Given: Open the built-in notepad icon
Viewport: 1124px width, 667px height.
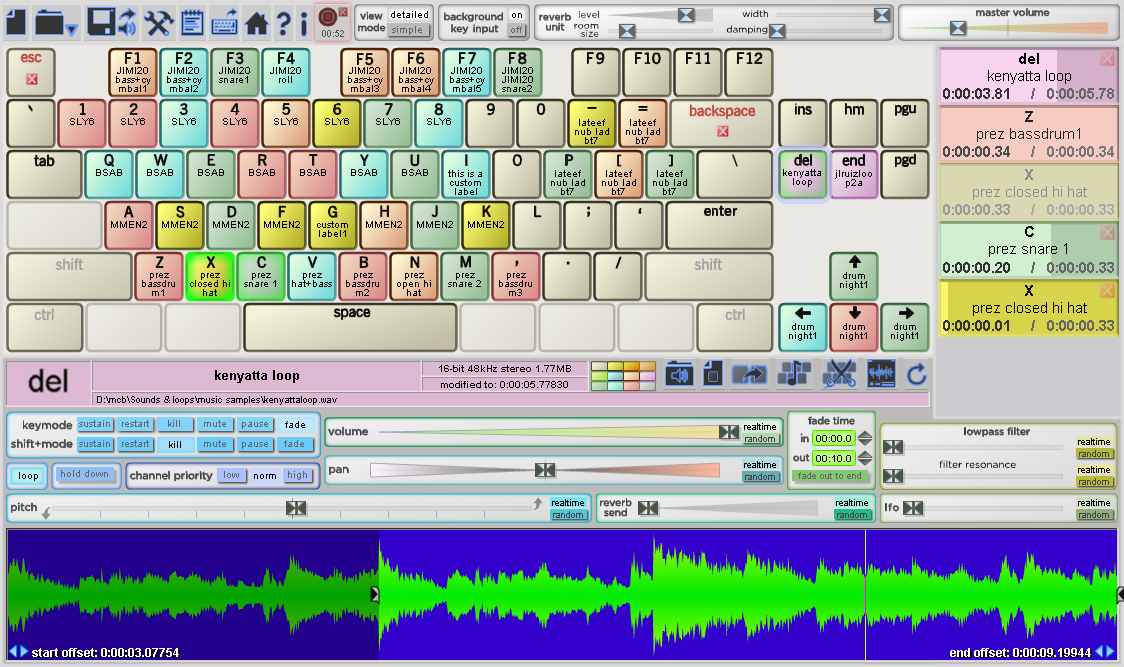Looking at the screenshot, I should point(192,22).
